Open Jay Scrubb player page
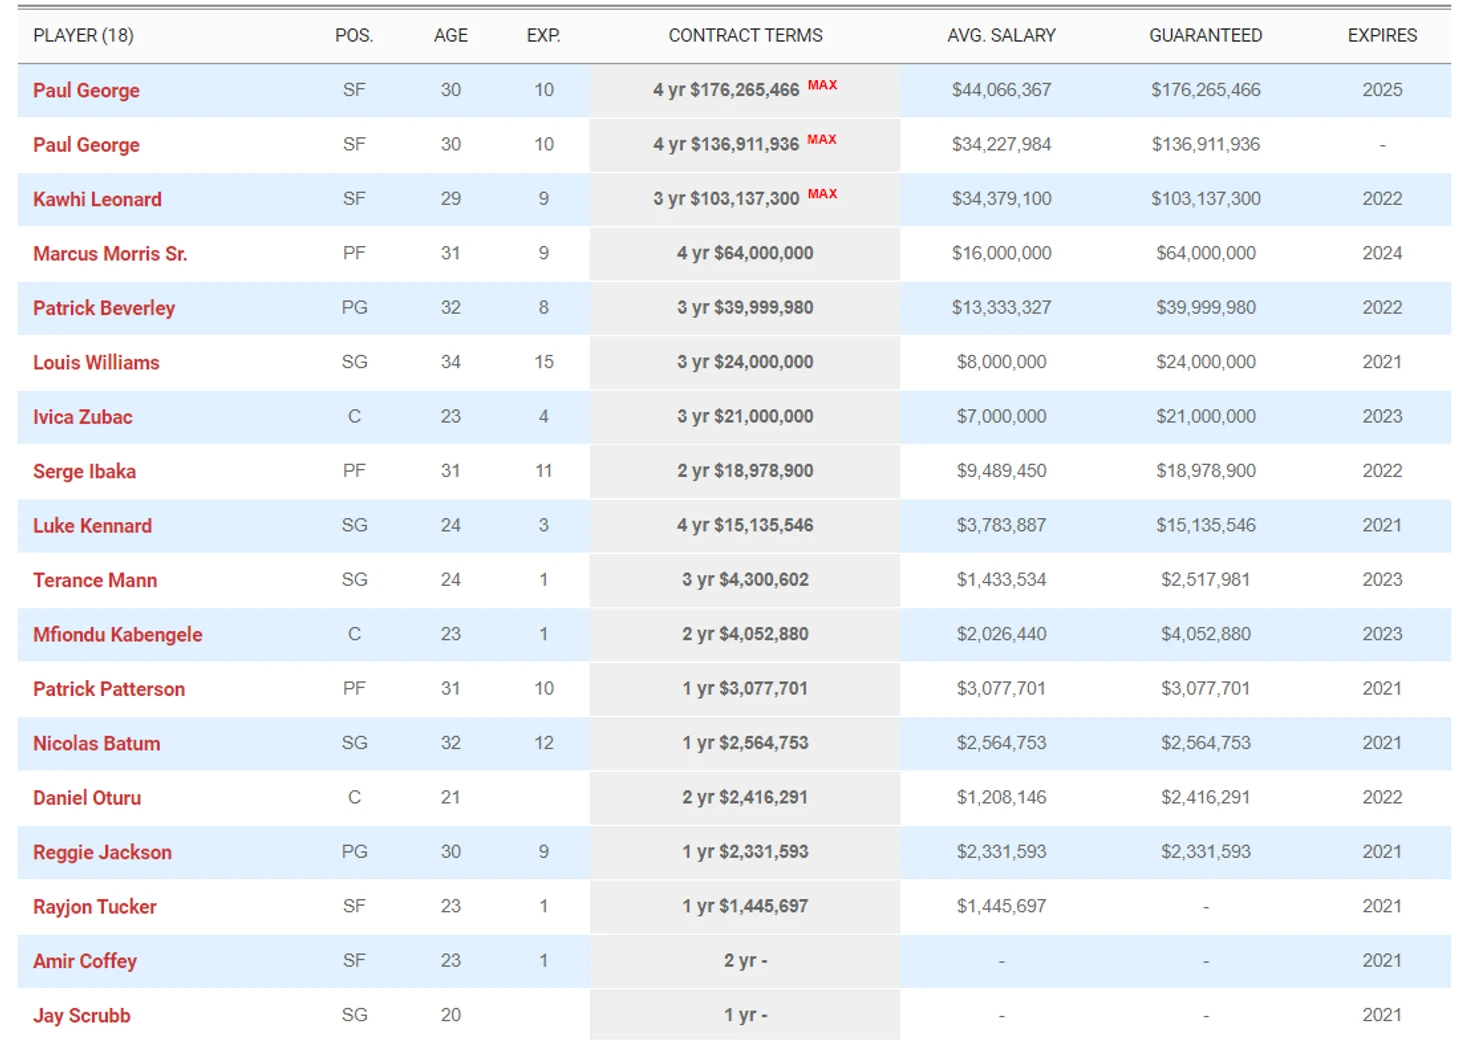 (82, 1016)
